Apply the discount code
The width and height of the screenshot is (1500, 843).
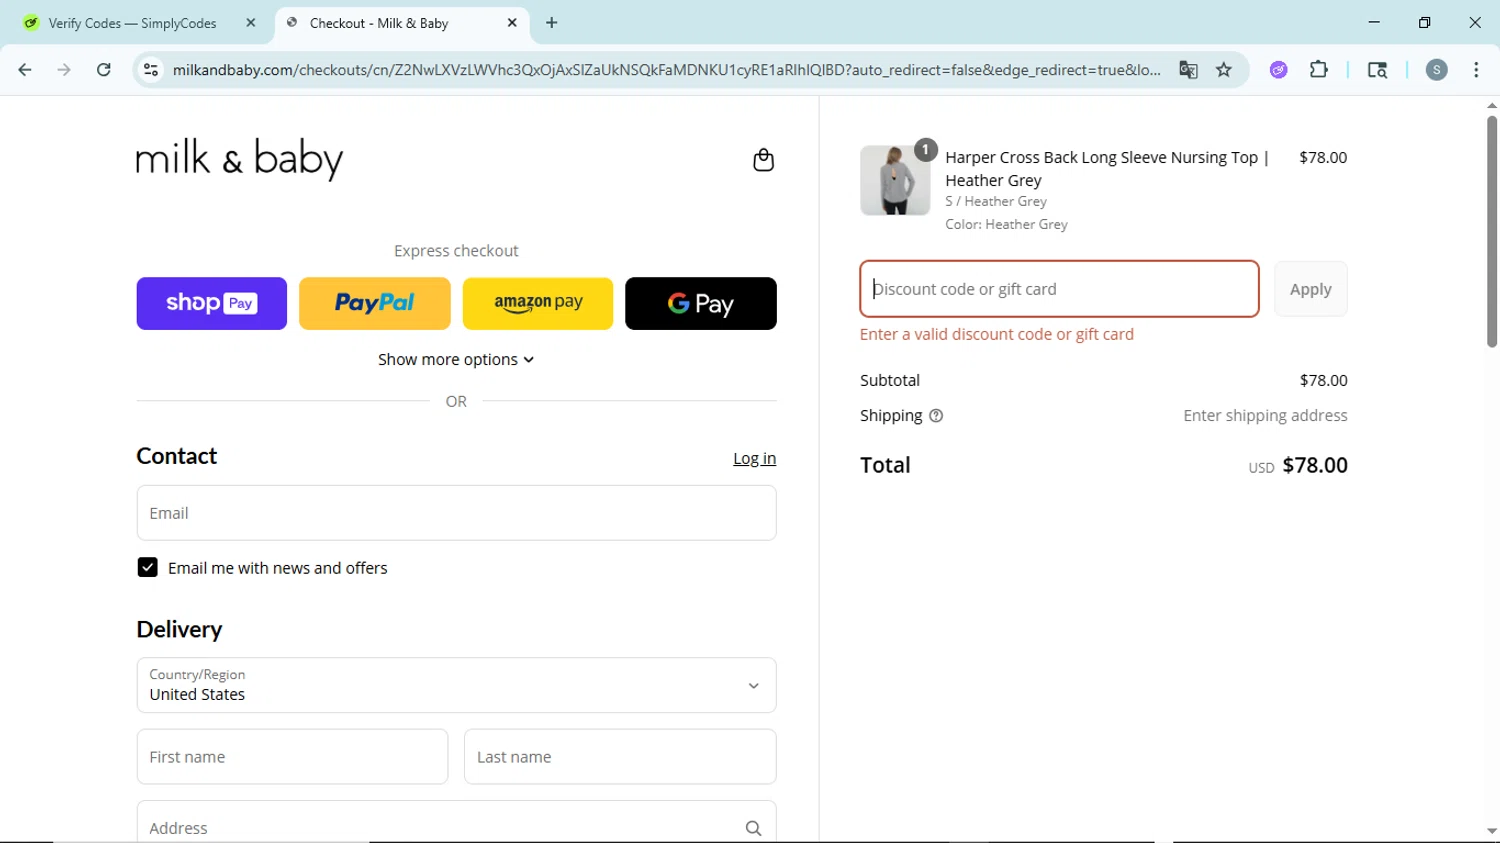point(1311,289)
